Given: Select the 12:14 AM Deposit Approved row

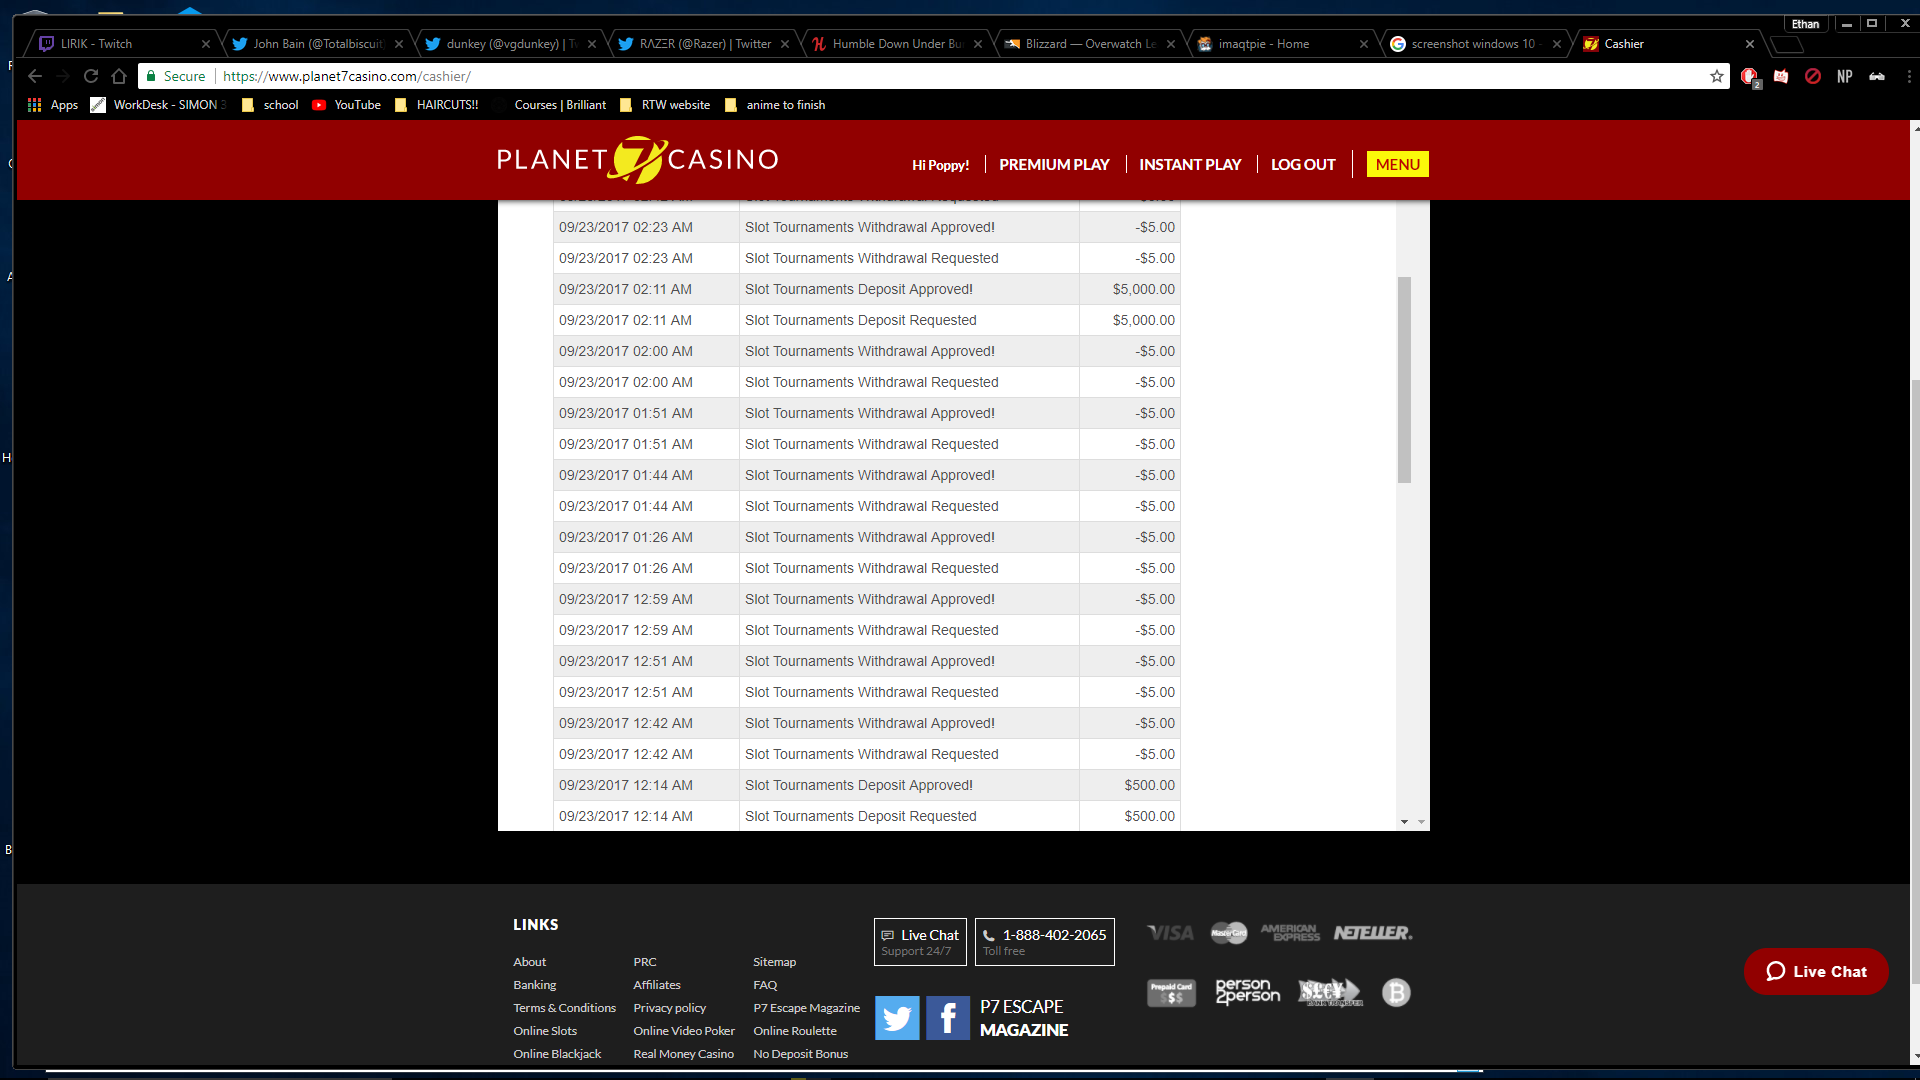Looking at the screenshot, I should point(867,785).
